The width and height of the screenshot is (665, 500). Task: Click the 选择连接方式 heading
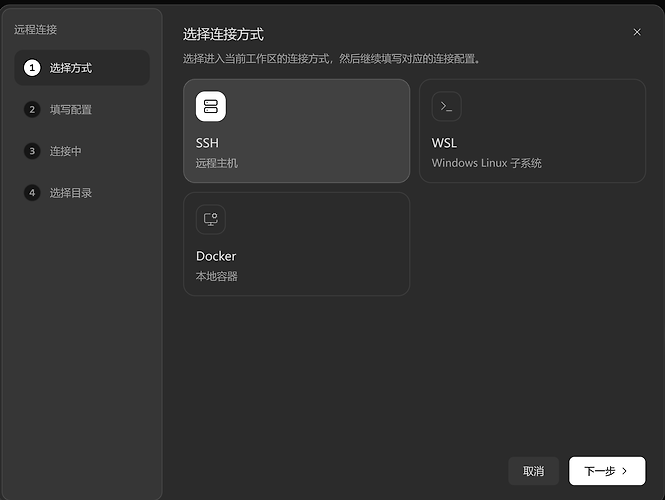coord(224,34)
